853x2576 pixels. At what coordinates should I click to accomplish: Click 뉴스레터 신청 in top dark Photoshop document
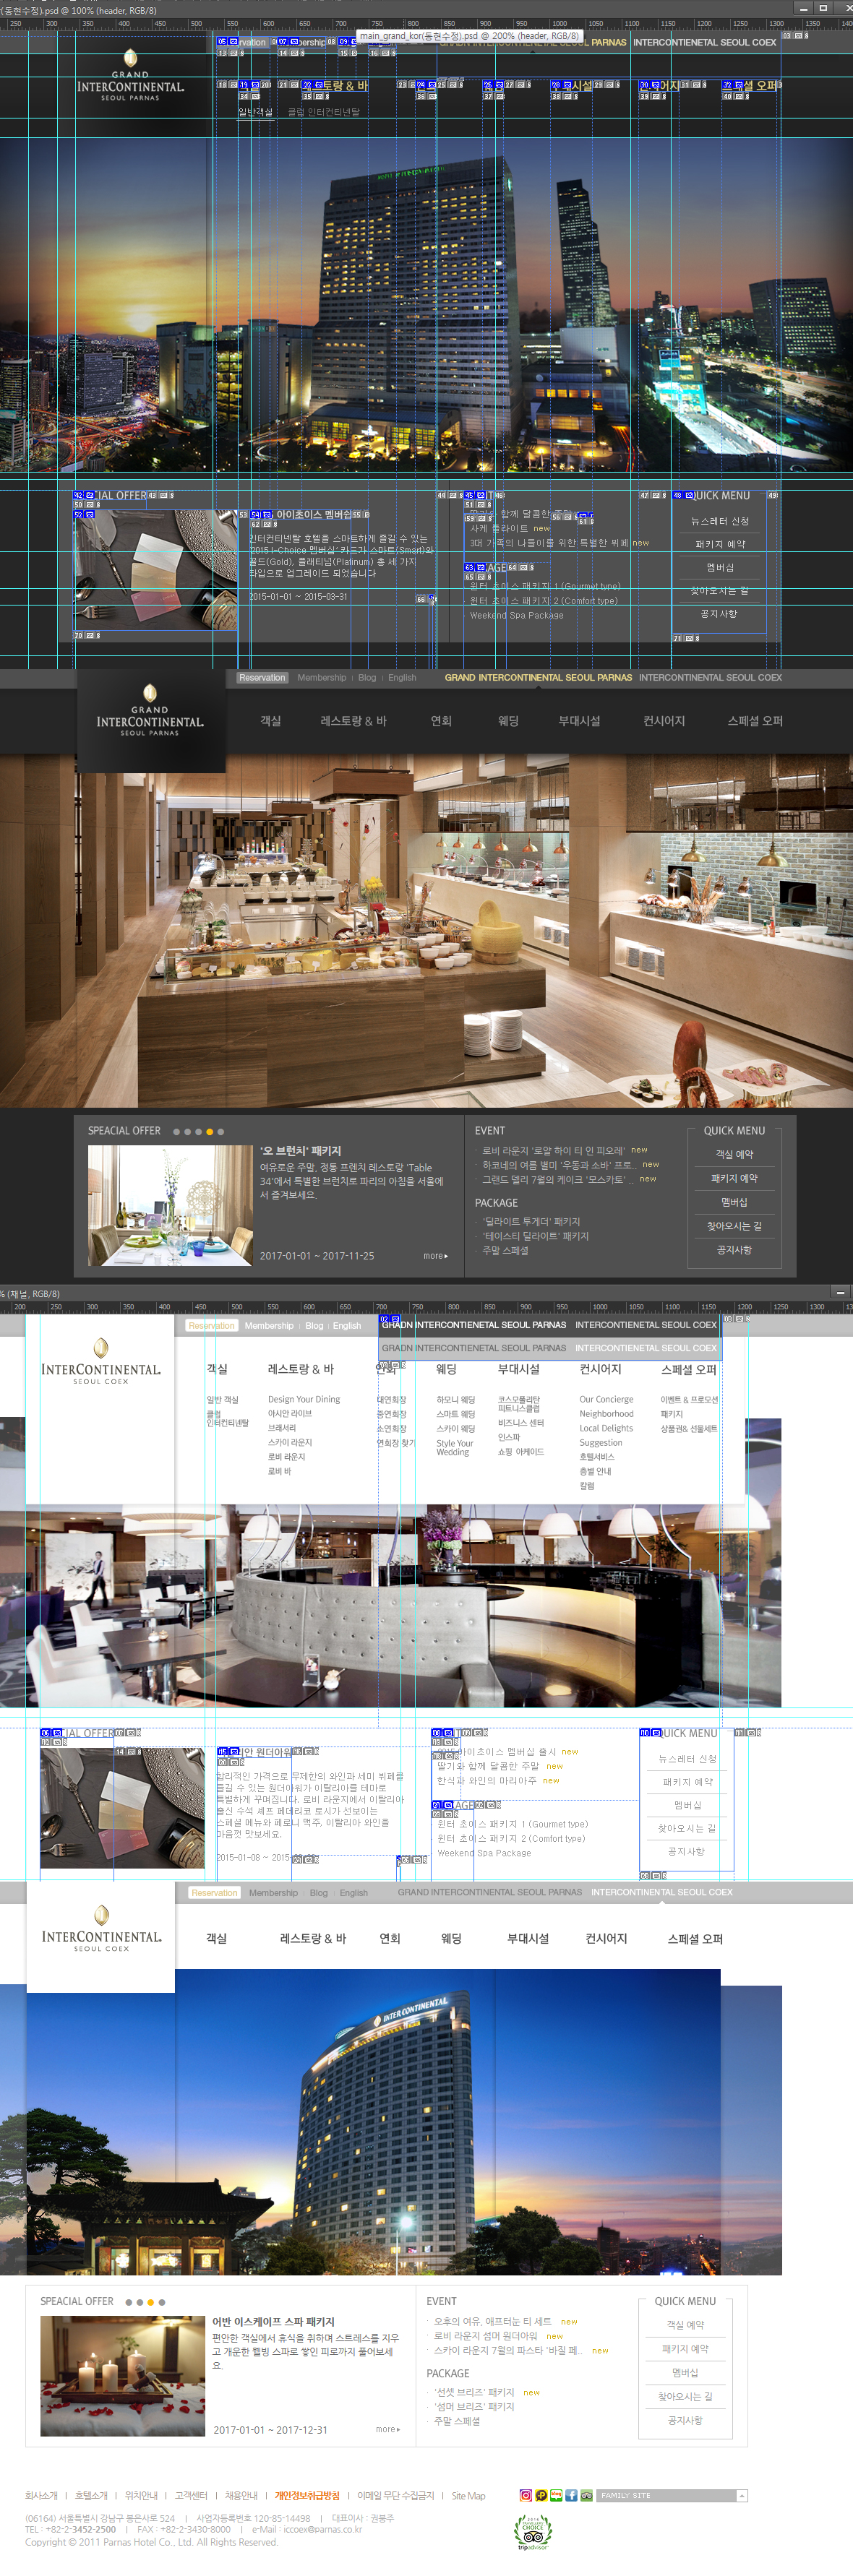[x=720, y=521]
